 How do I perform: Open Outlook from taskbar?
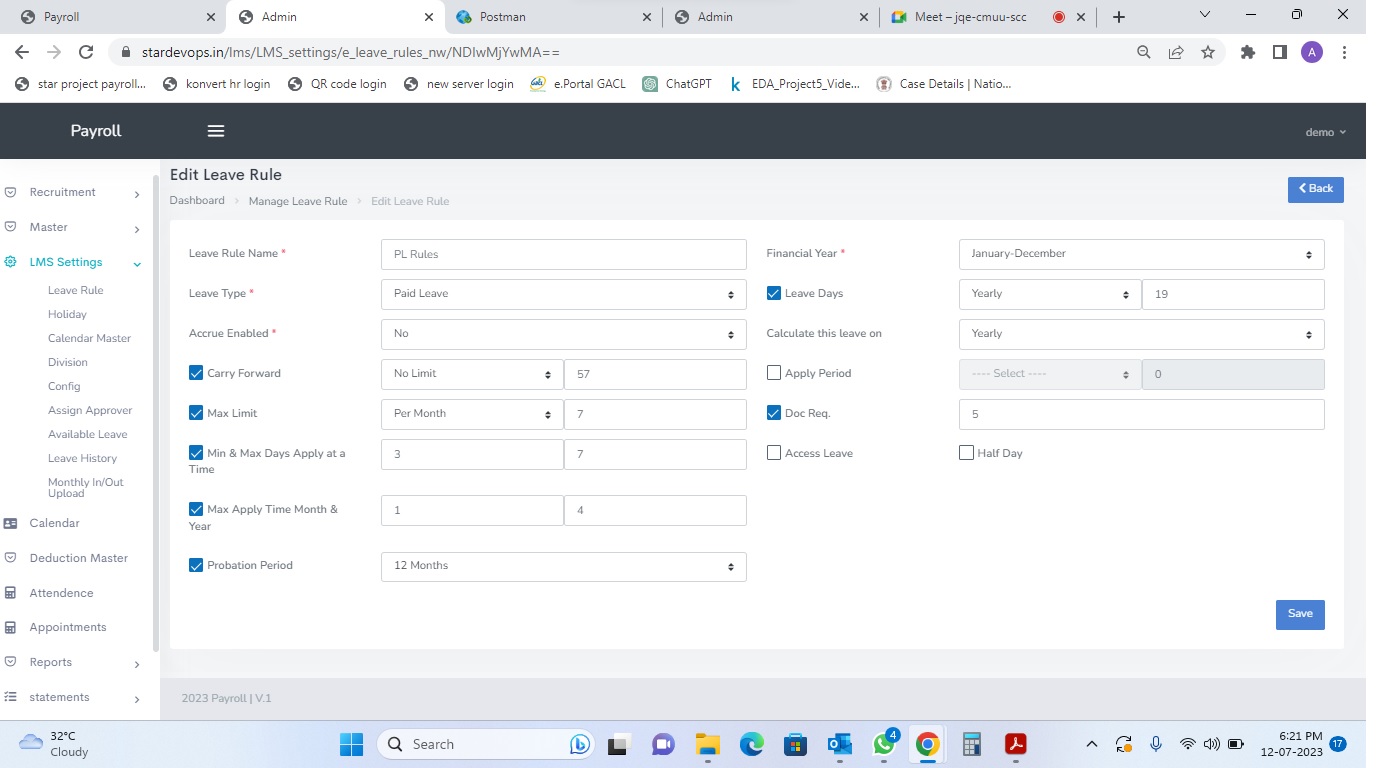[x=839, y=744]
